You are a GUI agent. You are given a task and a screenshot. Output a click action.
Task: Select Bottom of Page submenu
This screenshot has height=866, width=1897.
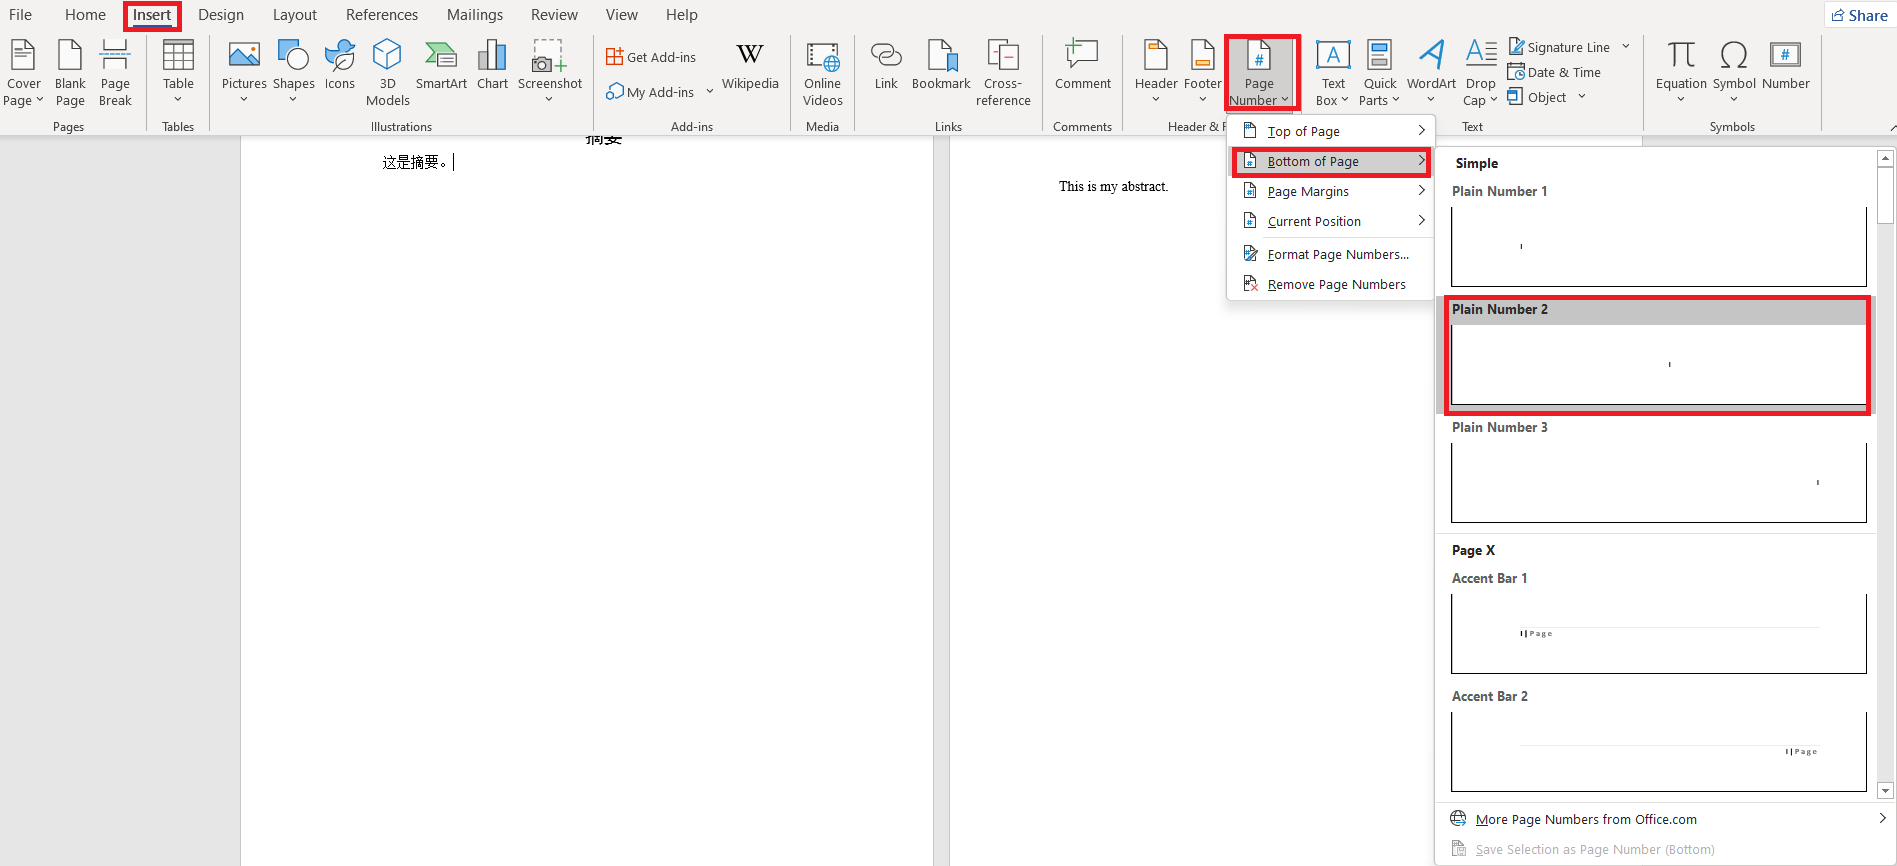tap(1331, 161)
